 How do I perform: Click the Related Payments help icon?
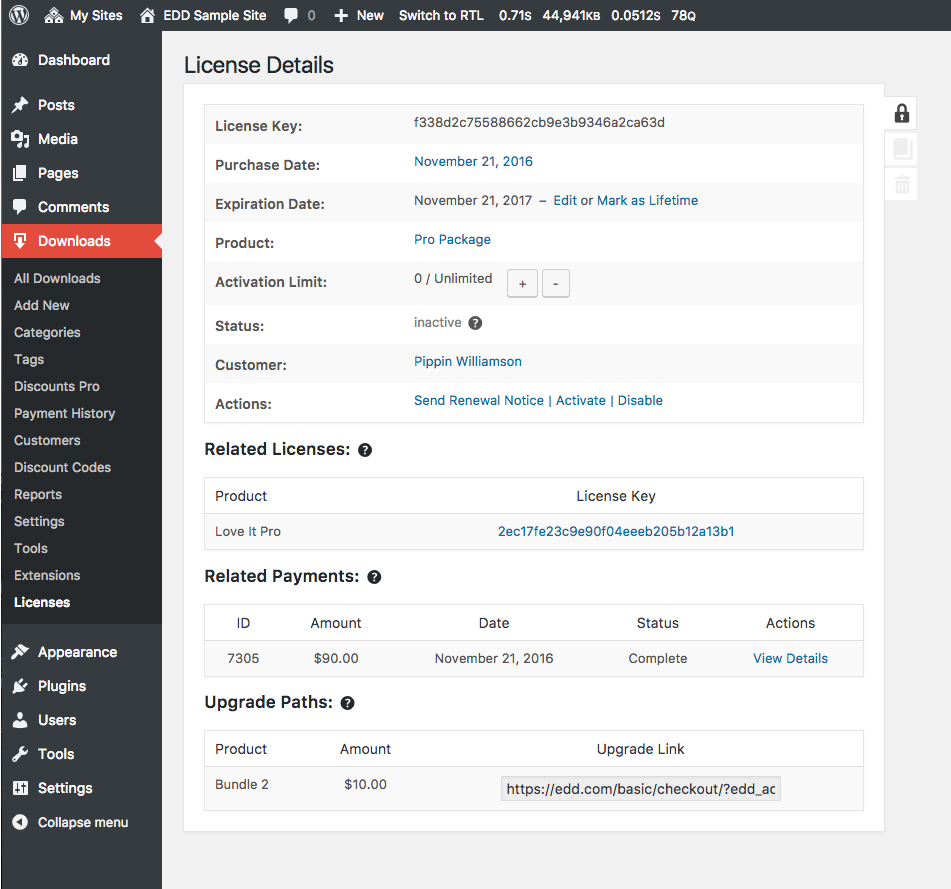374,577
